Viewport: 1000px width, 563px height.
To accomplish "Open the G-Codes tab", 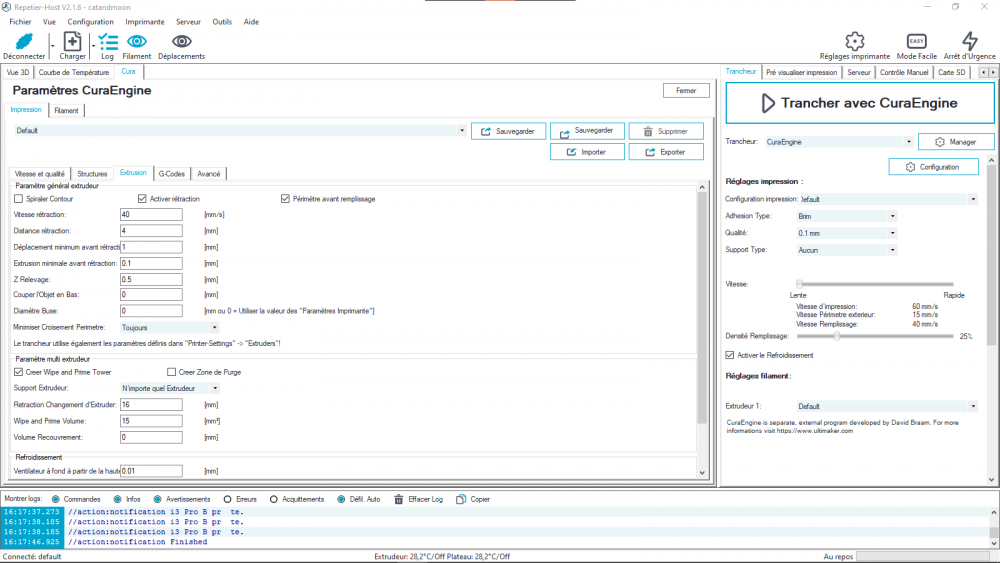I will (x=172, y=173).
